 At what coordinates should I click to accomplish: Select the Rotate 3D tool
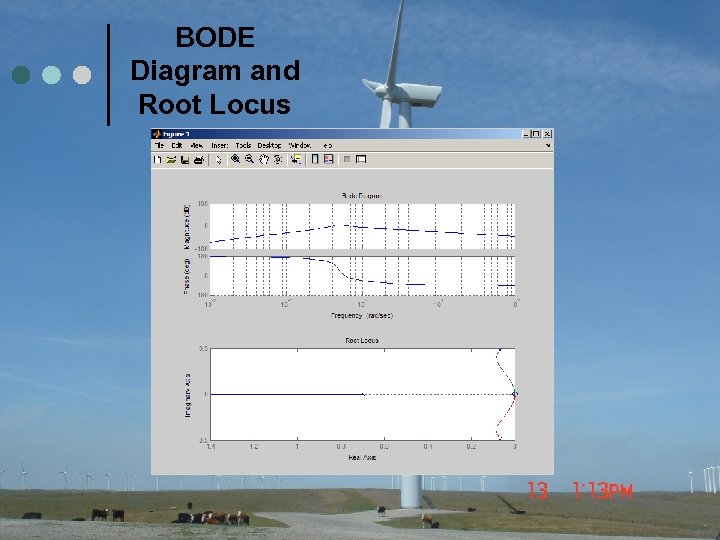(278, 159)
